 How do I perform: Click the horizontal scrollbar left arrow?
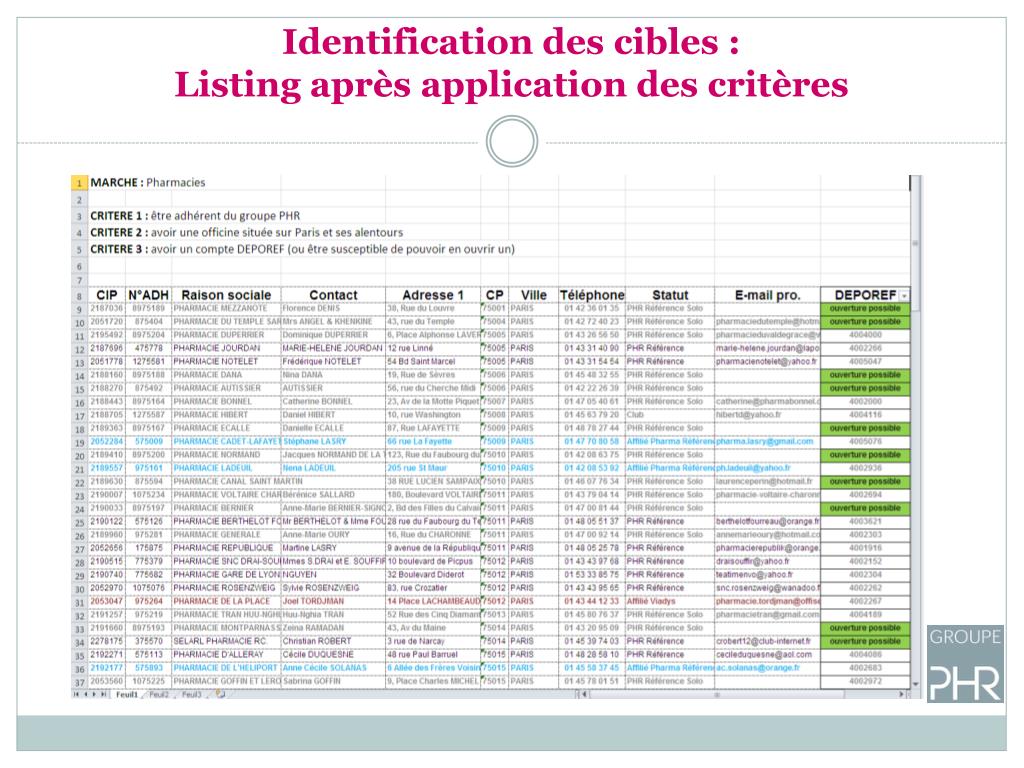tap(584, 695)
